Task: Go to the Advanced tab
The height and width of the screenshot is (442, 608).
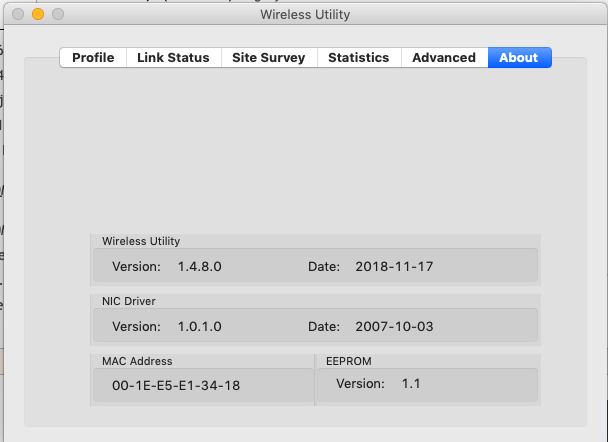Action: 443,58
